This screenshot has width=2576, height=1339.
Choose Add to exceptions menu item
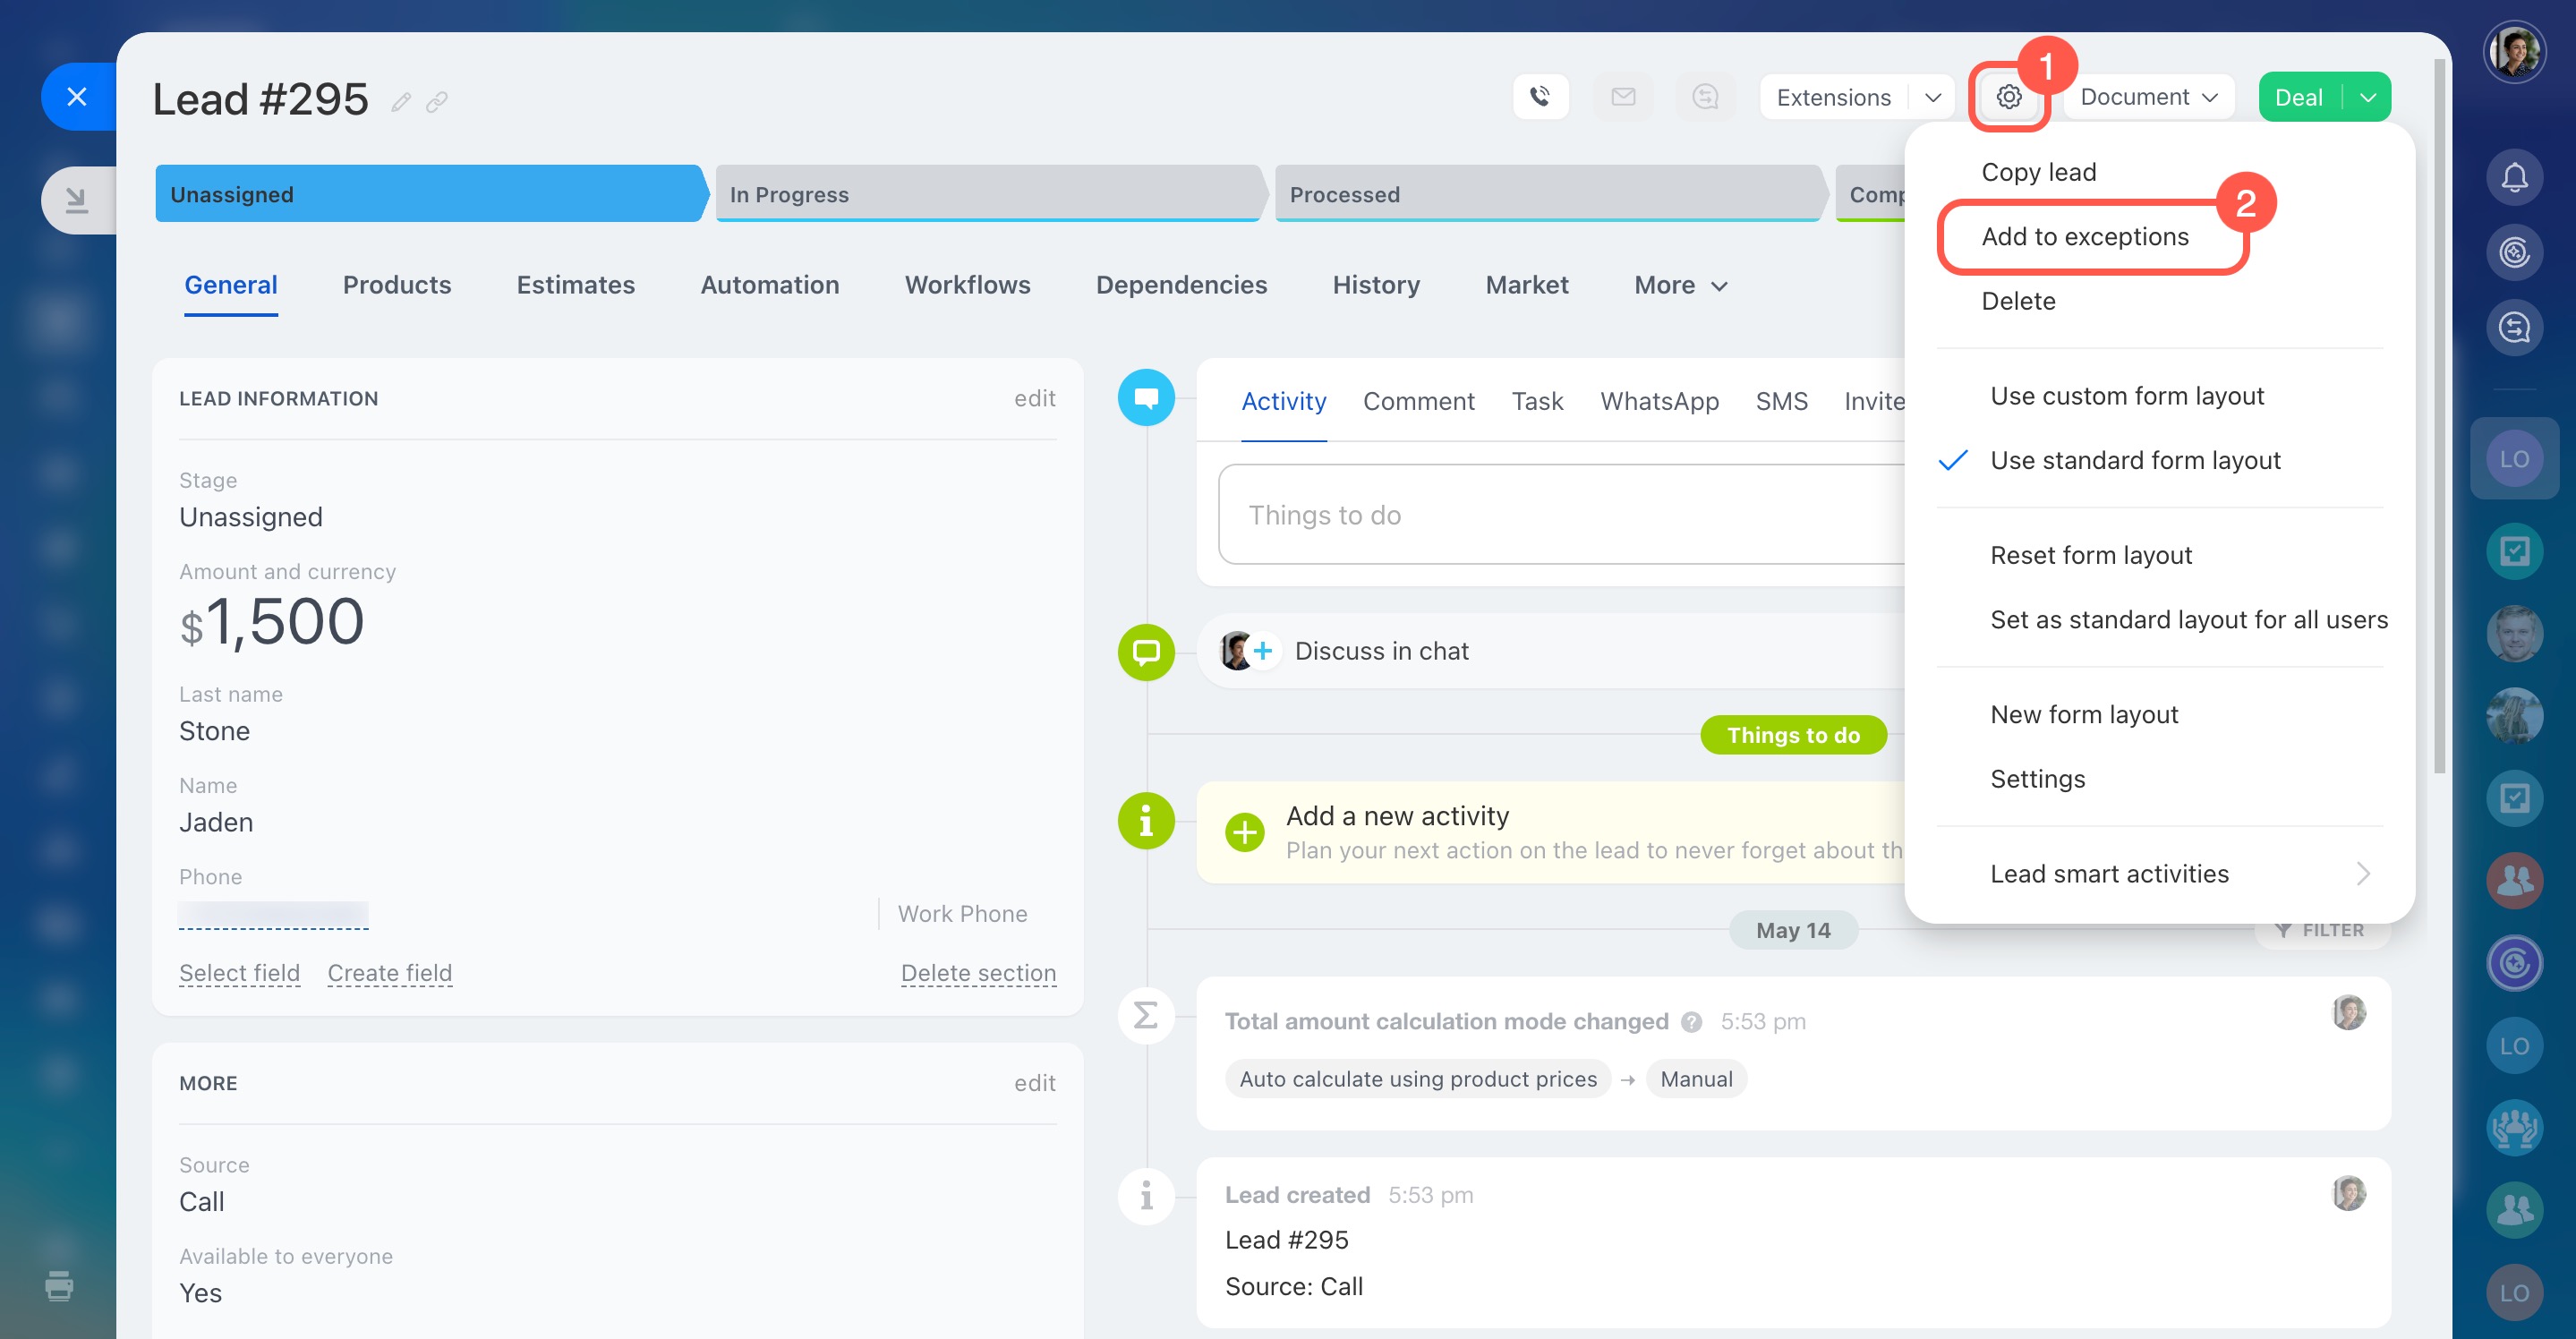(2085, 237)
